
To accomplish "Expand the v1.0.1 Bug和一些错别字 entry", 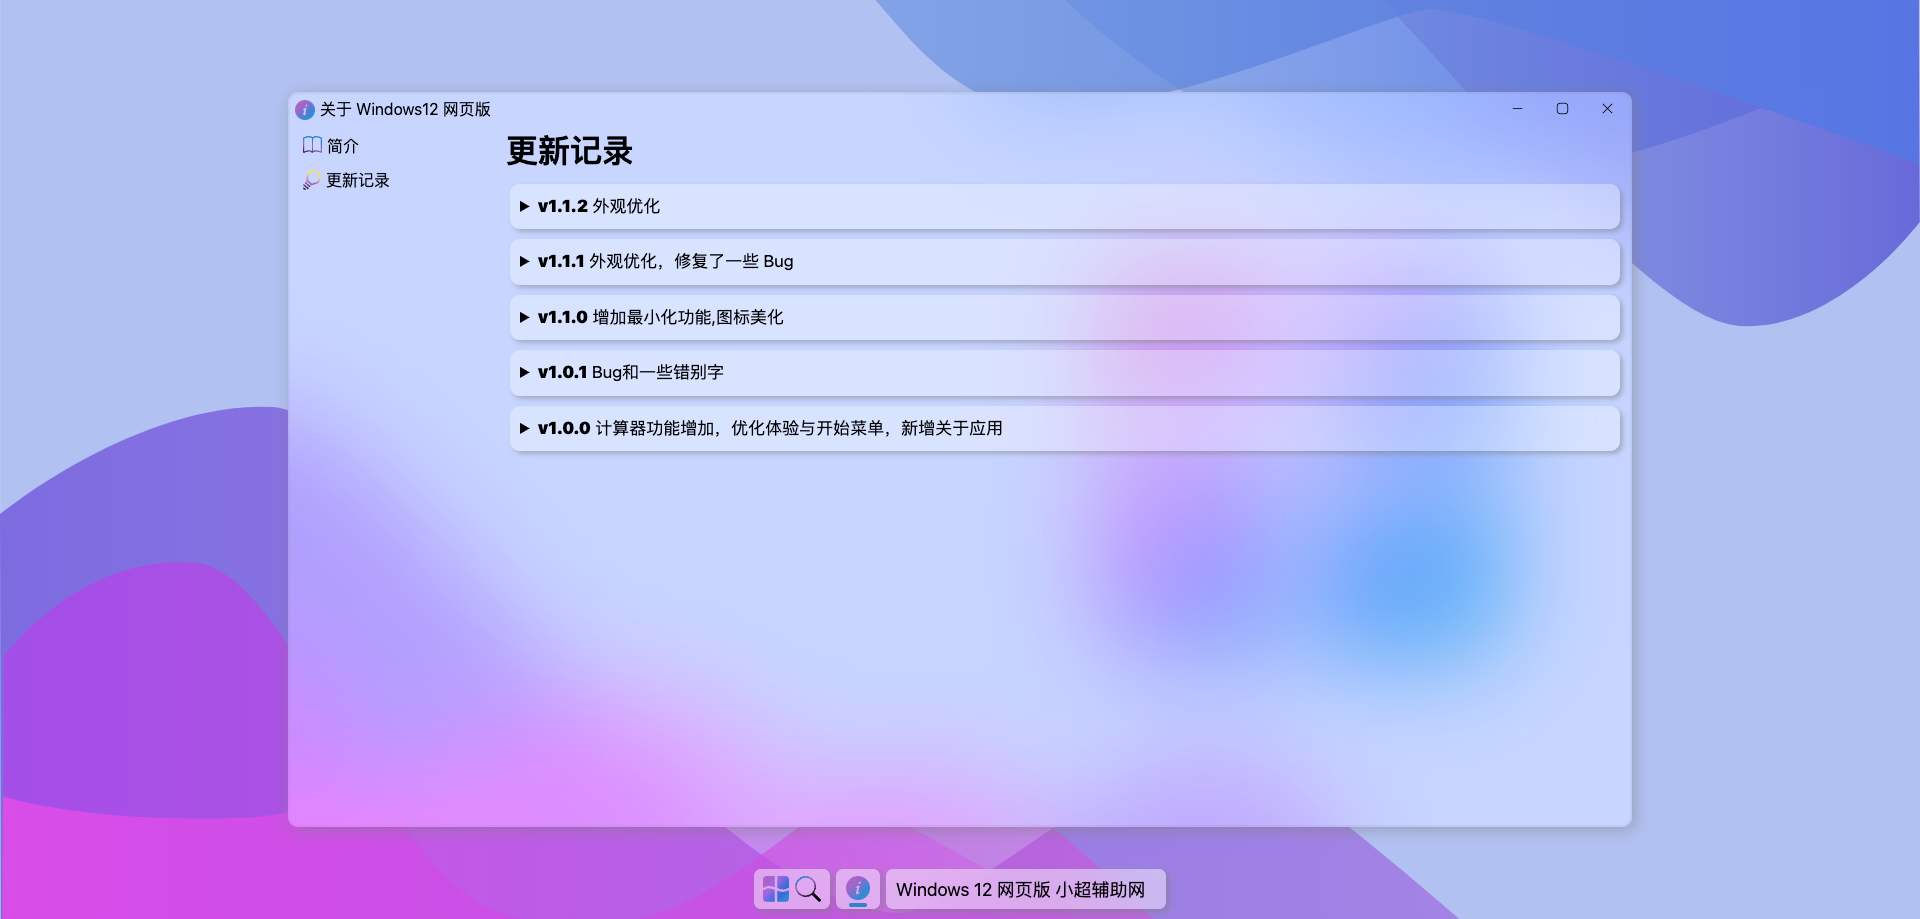I will tap(1064, 372).
